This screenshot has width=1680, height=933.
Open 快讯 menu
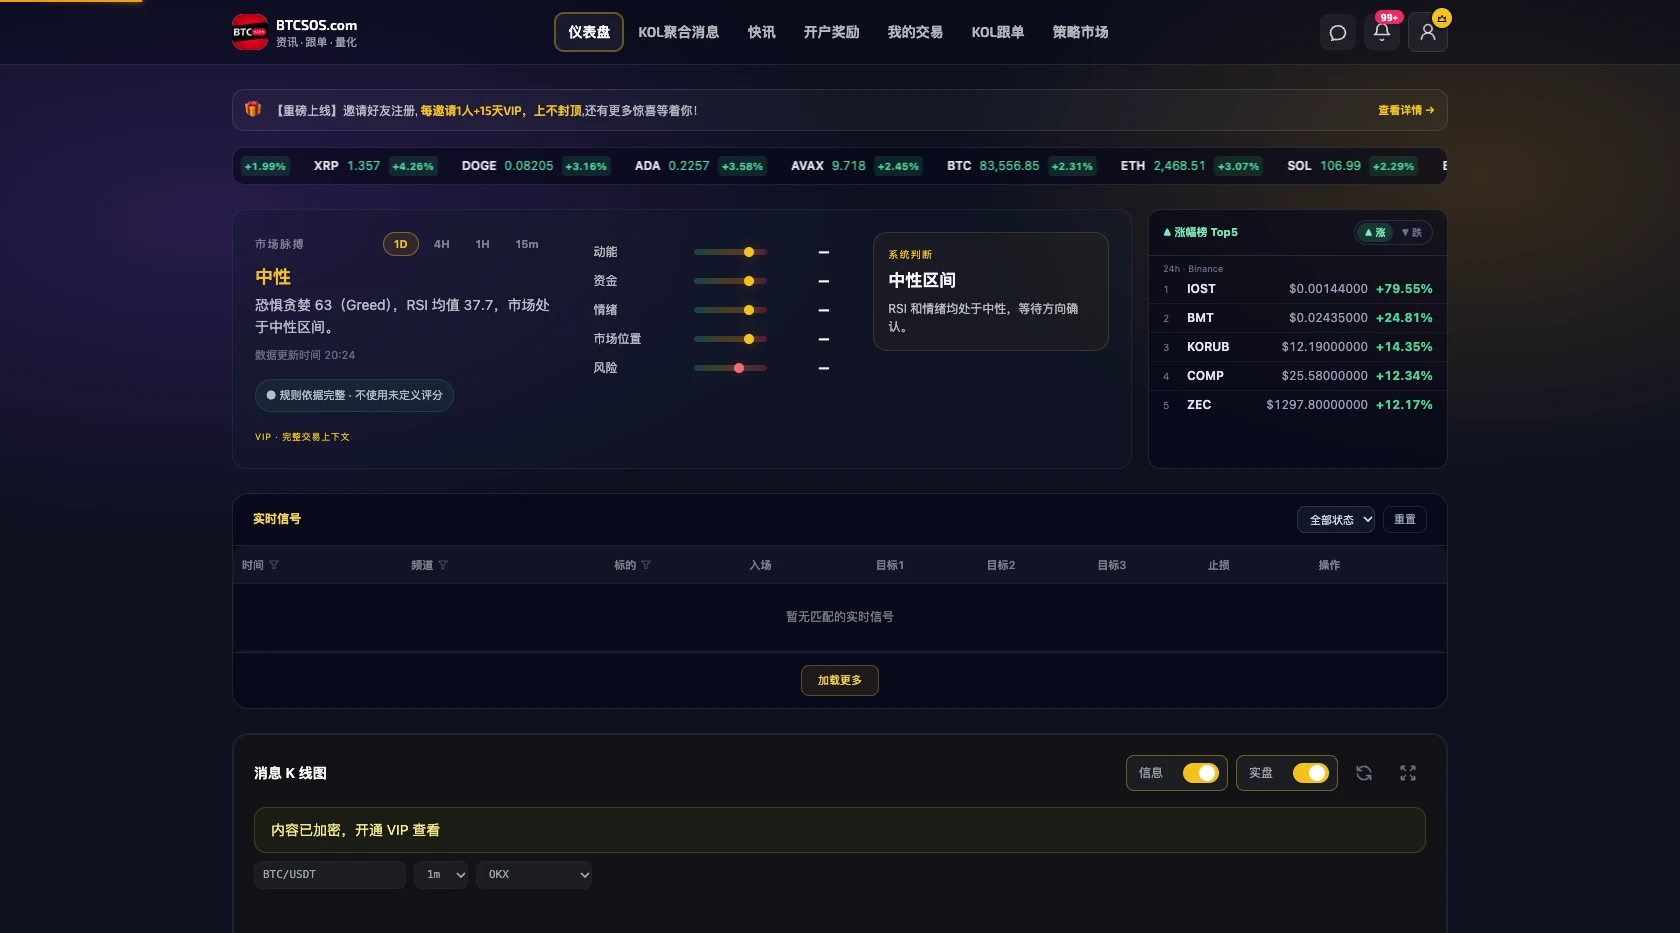tap(762, 32)
